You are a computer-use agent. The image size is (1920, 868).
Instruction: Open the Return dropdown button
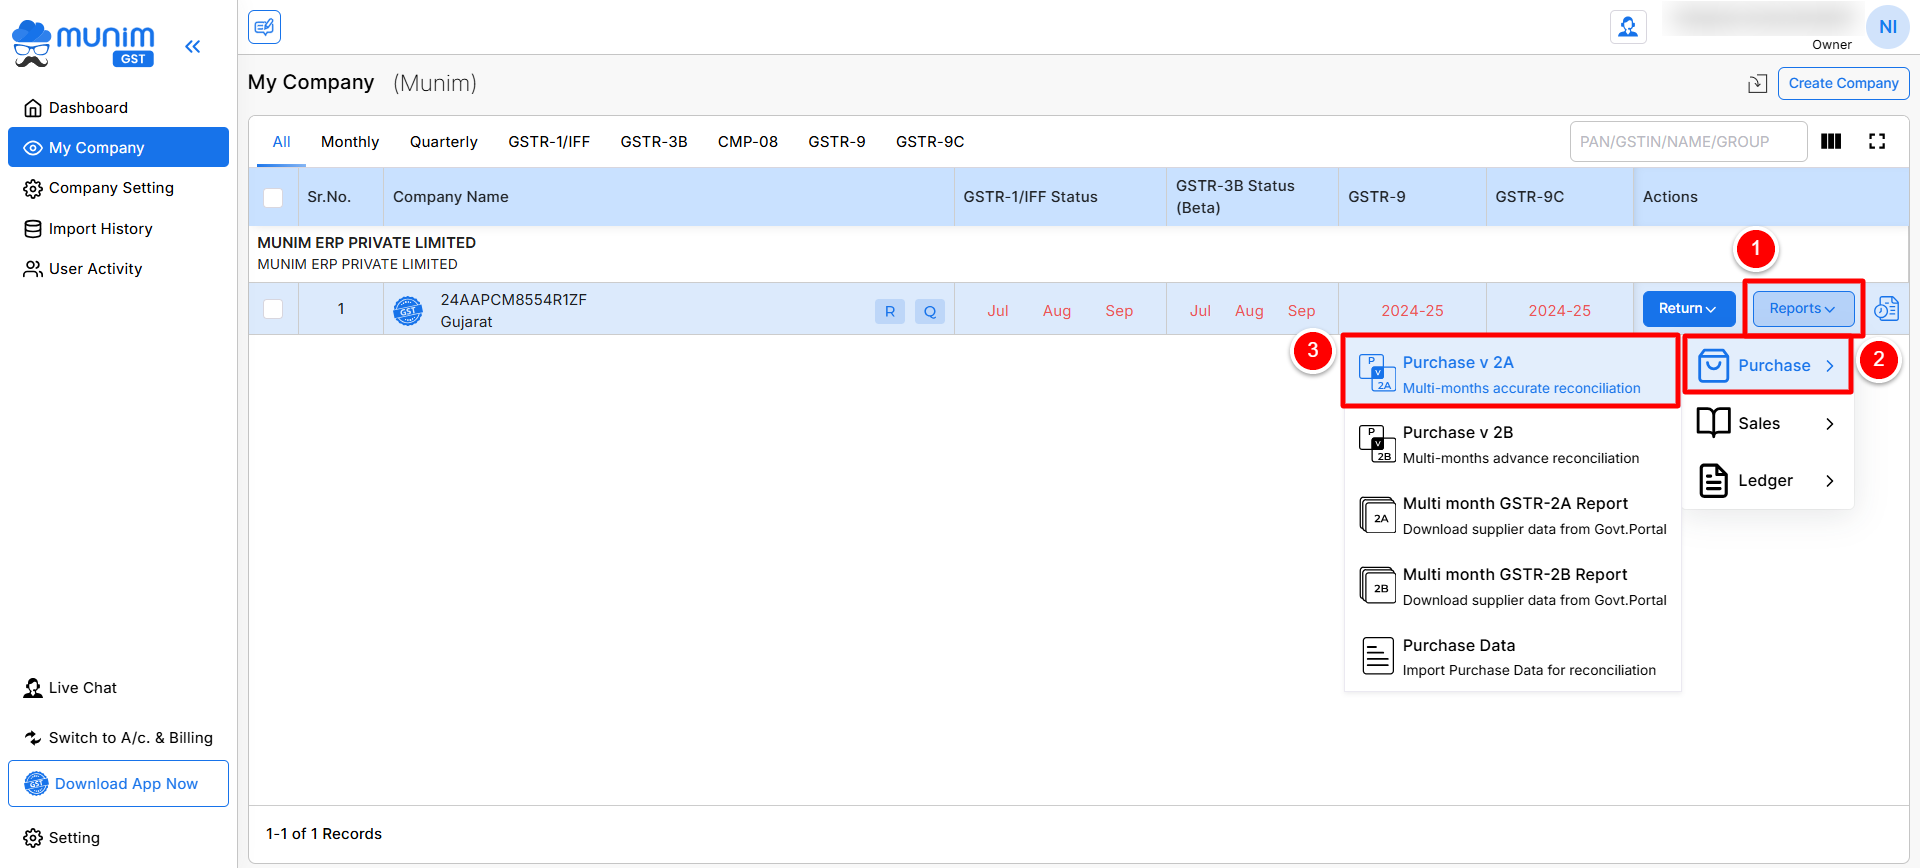click(1688, 309)
